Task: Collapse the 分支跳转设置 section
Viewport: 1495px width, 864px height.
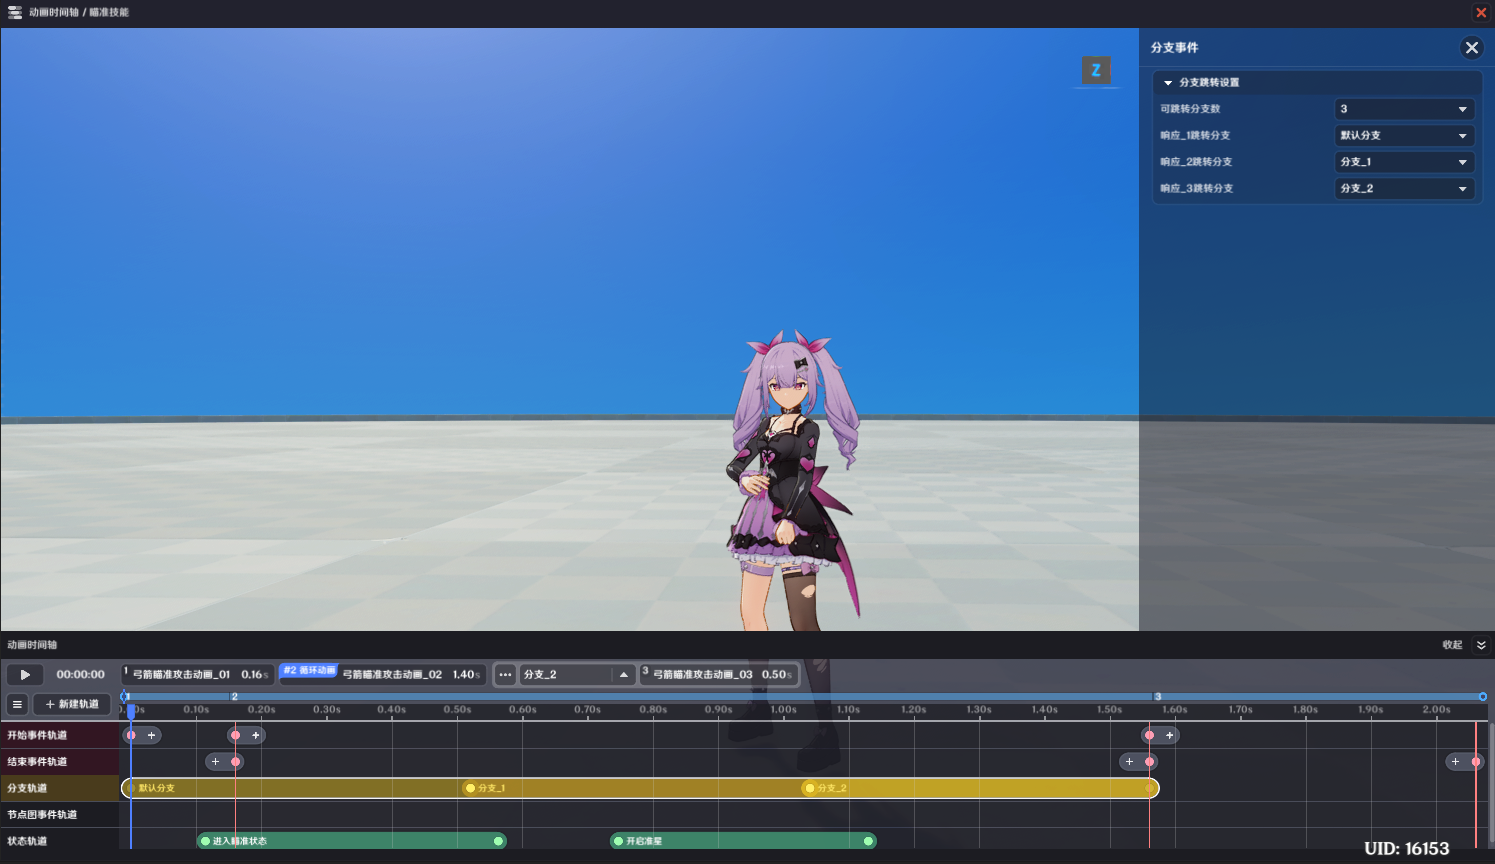Action: [x=1168, y=83]
